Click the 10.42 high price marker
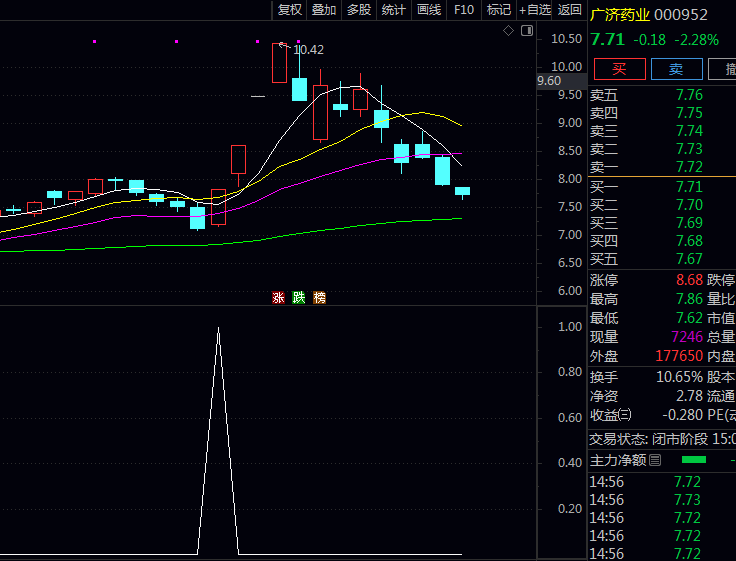This screenshot has height=561, width=736. coord(308,49)
